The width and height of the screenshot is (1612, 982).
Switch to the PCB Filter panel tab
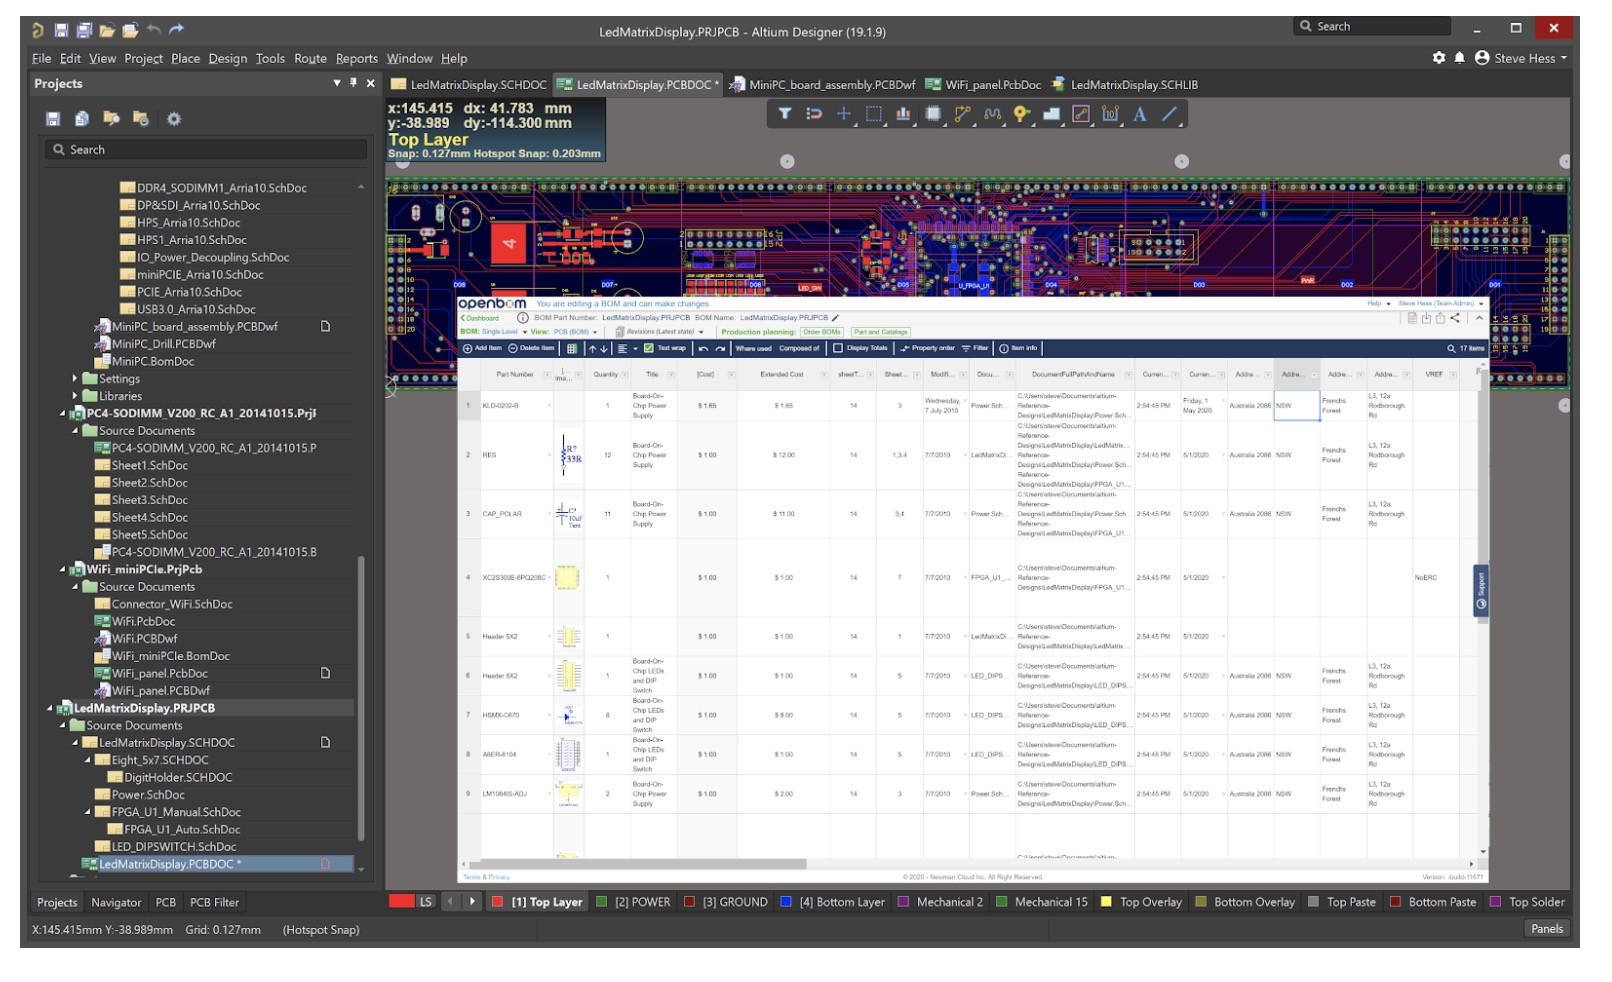214,903
